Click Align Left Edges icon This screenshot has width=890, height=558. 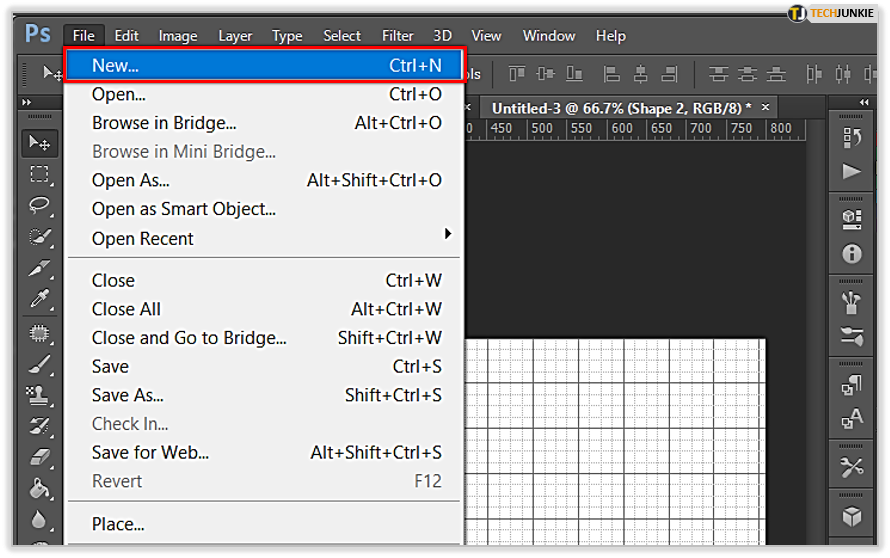(611, 74)
